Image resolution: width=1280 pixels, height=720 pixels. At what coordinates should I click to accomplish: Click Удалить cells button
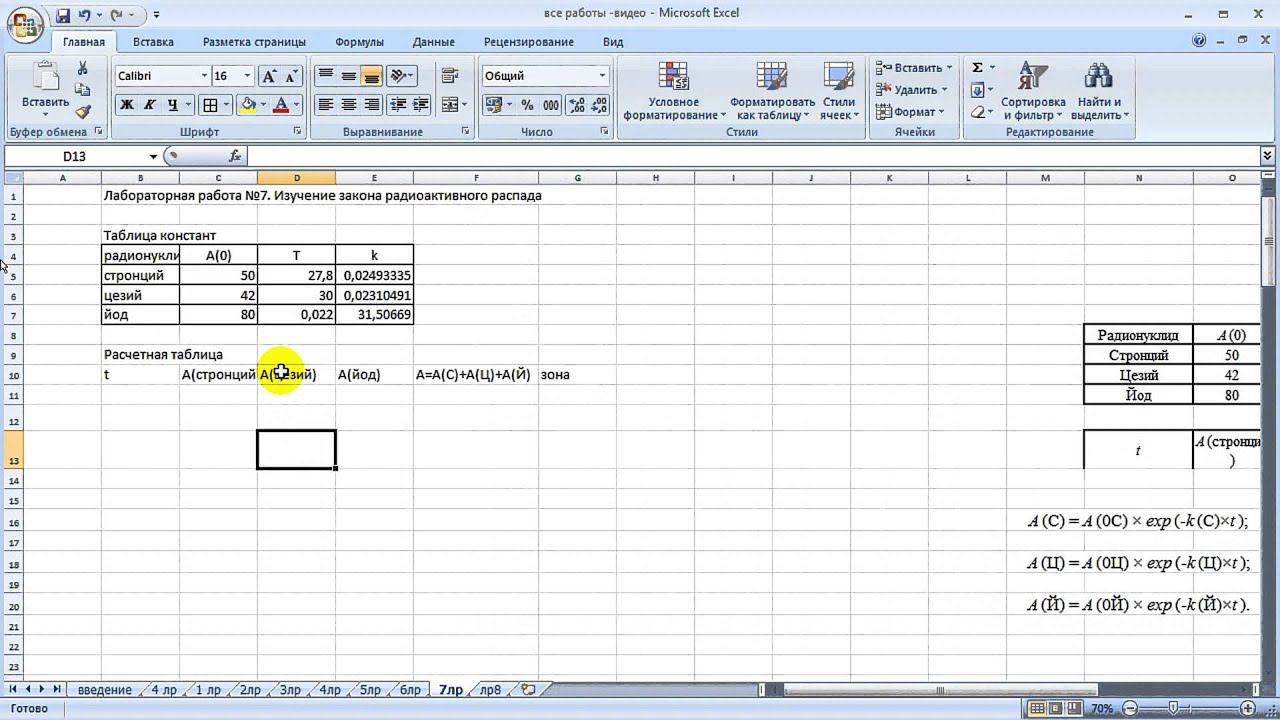point(910,90)
